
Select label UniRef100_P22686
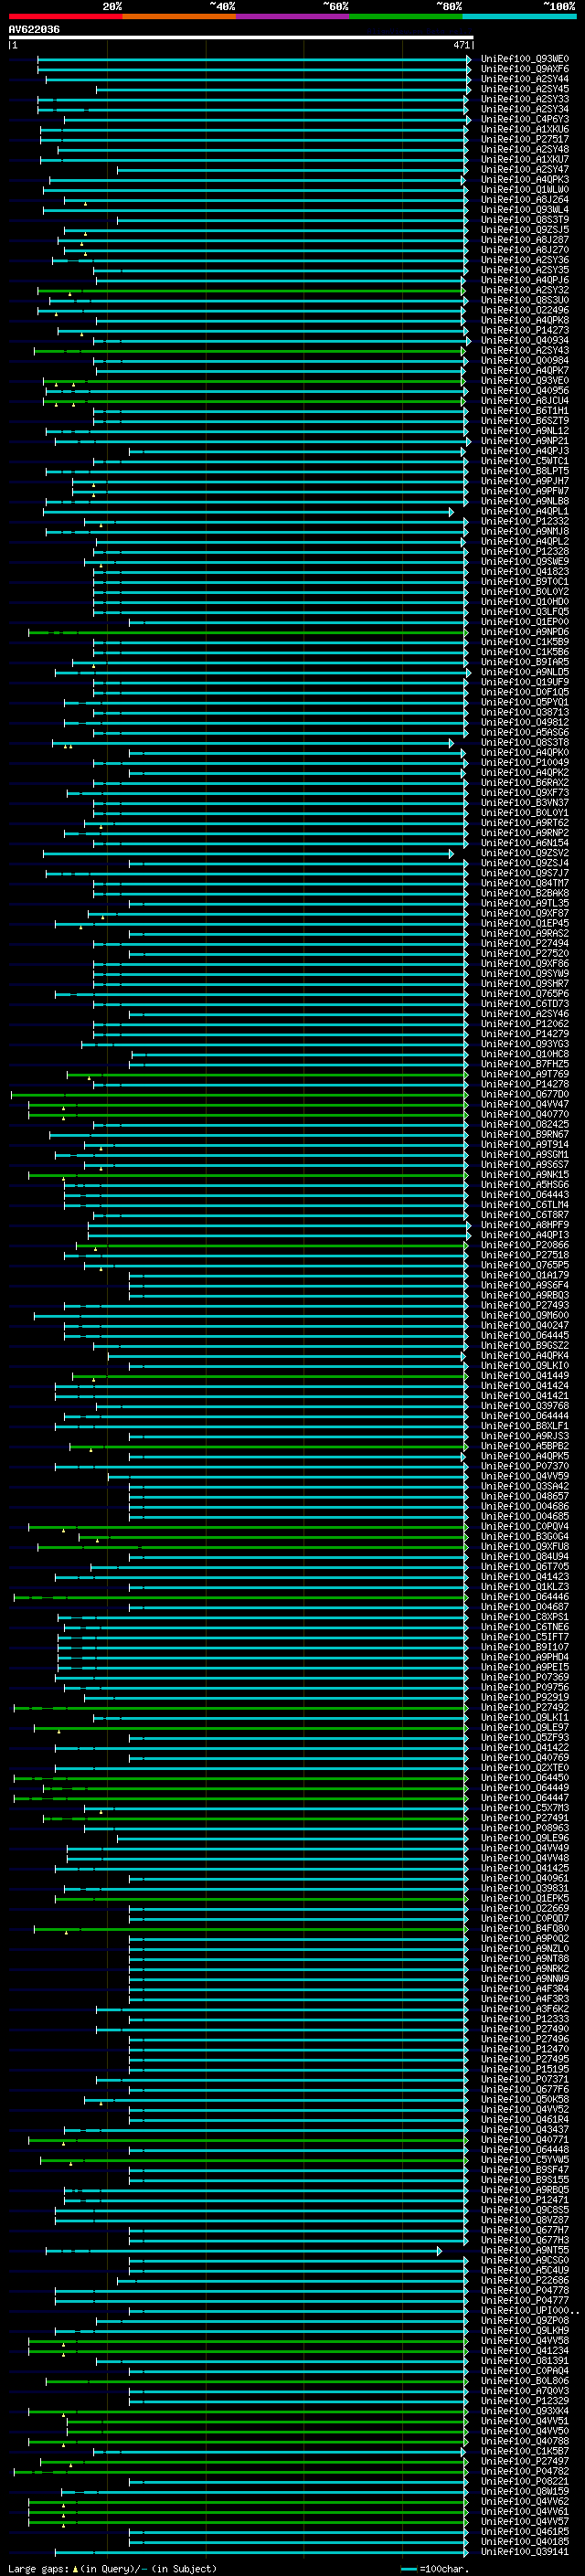click(x=525, y=2281)
